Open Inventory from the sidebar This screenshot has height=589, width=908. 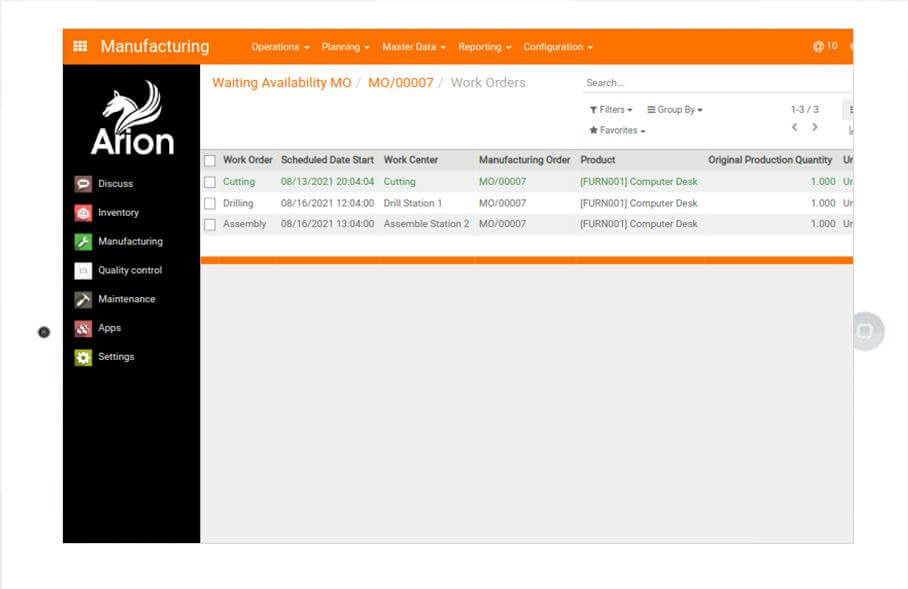[118, 213]
